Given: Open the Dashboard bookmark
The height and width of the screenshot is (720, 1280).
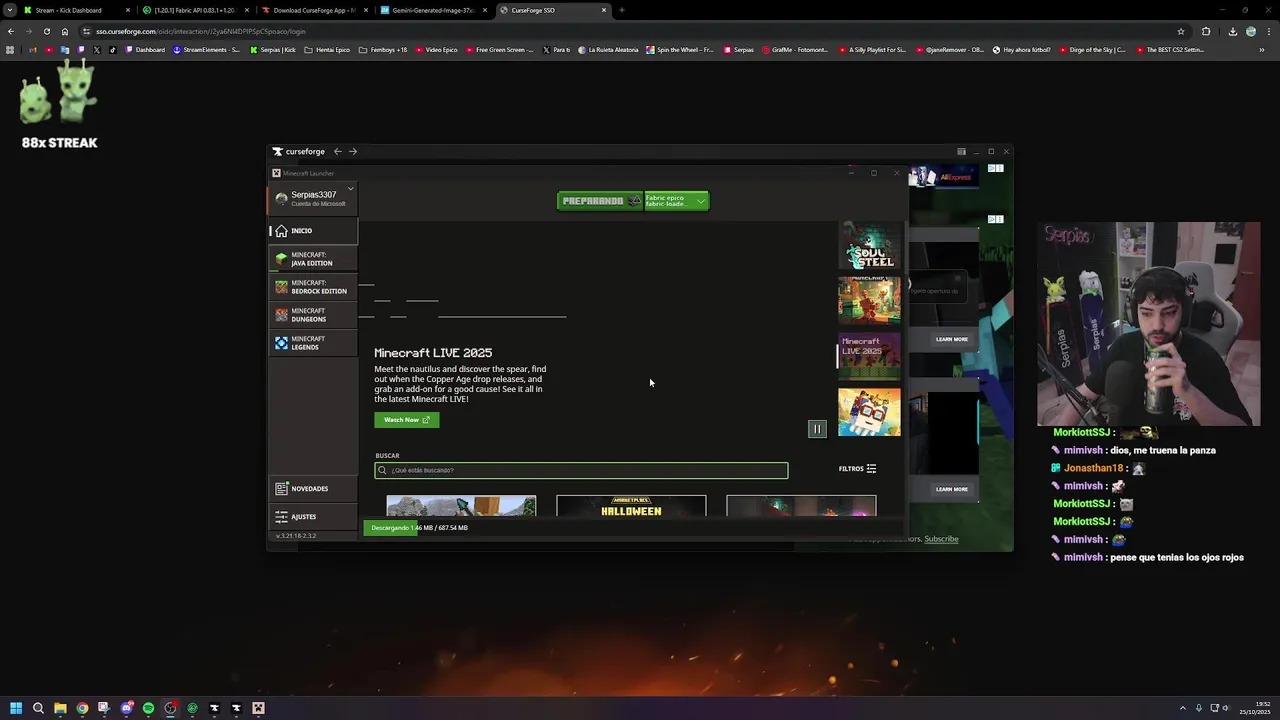Looking at the screenshot, I should [x=146, y=50].
